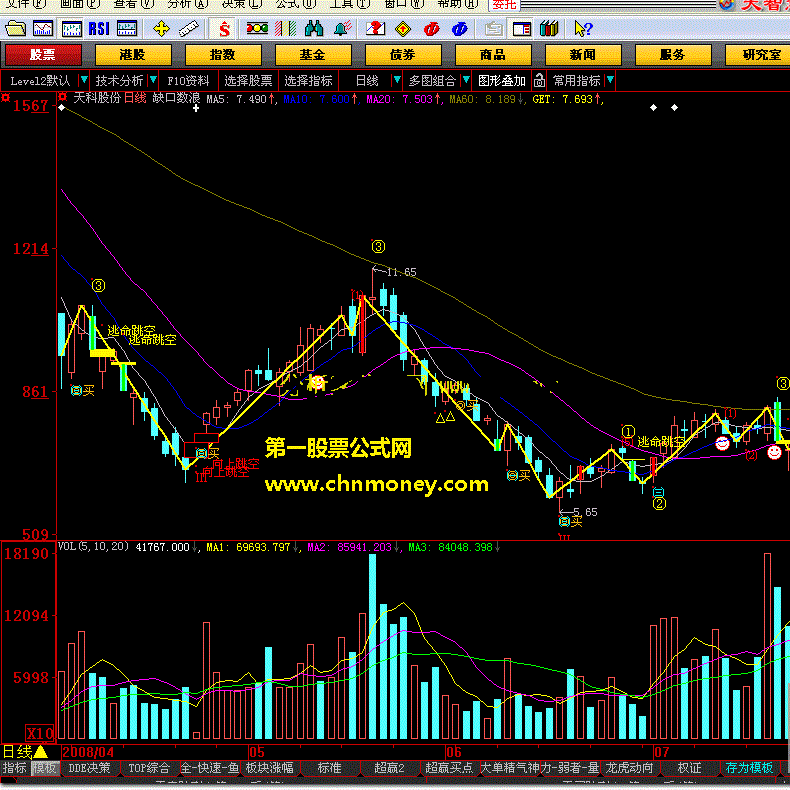This screenshot has height=790, width=790.
Task: Click 选择指标 in the sub-toolbar
Action: (x=308, y=81)
